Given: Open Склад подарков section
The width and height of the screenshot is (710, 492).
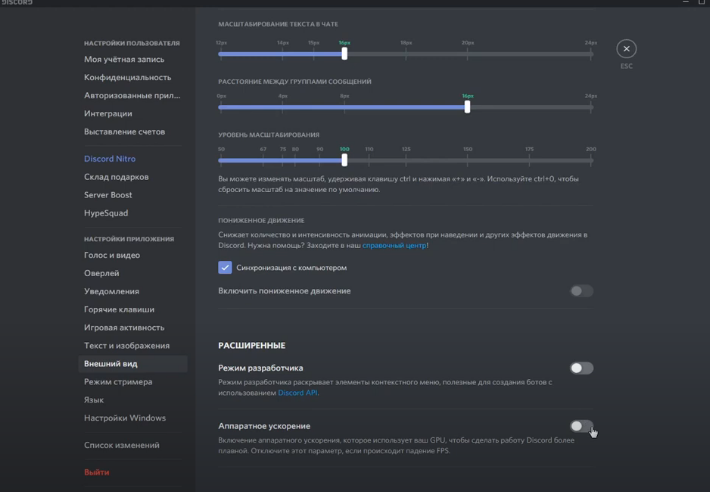Looking at the screenshot, I should click(x=116, y=177).
